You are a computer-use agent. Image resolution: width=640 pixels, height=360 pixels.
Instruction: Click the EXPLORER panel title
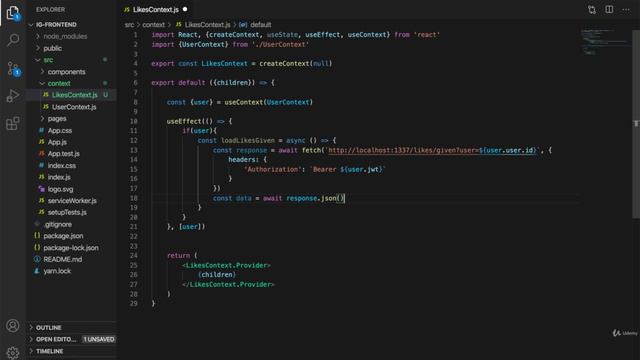(51, 9)
